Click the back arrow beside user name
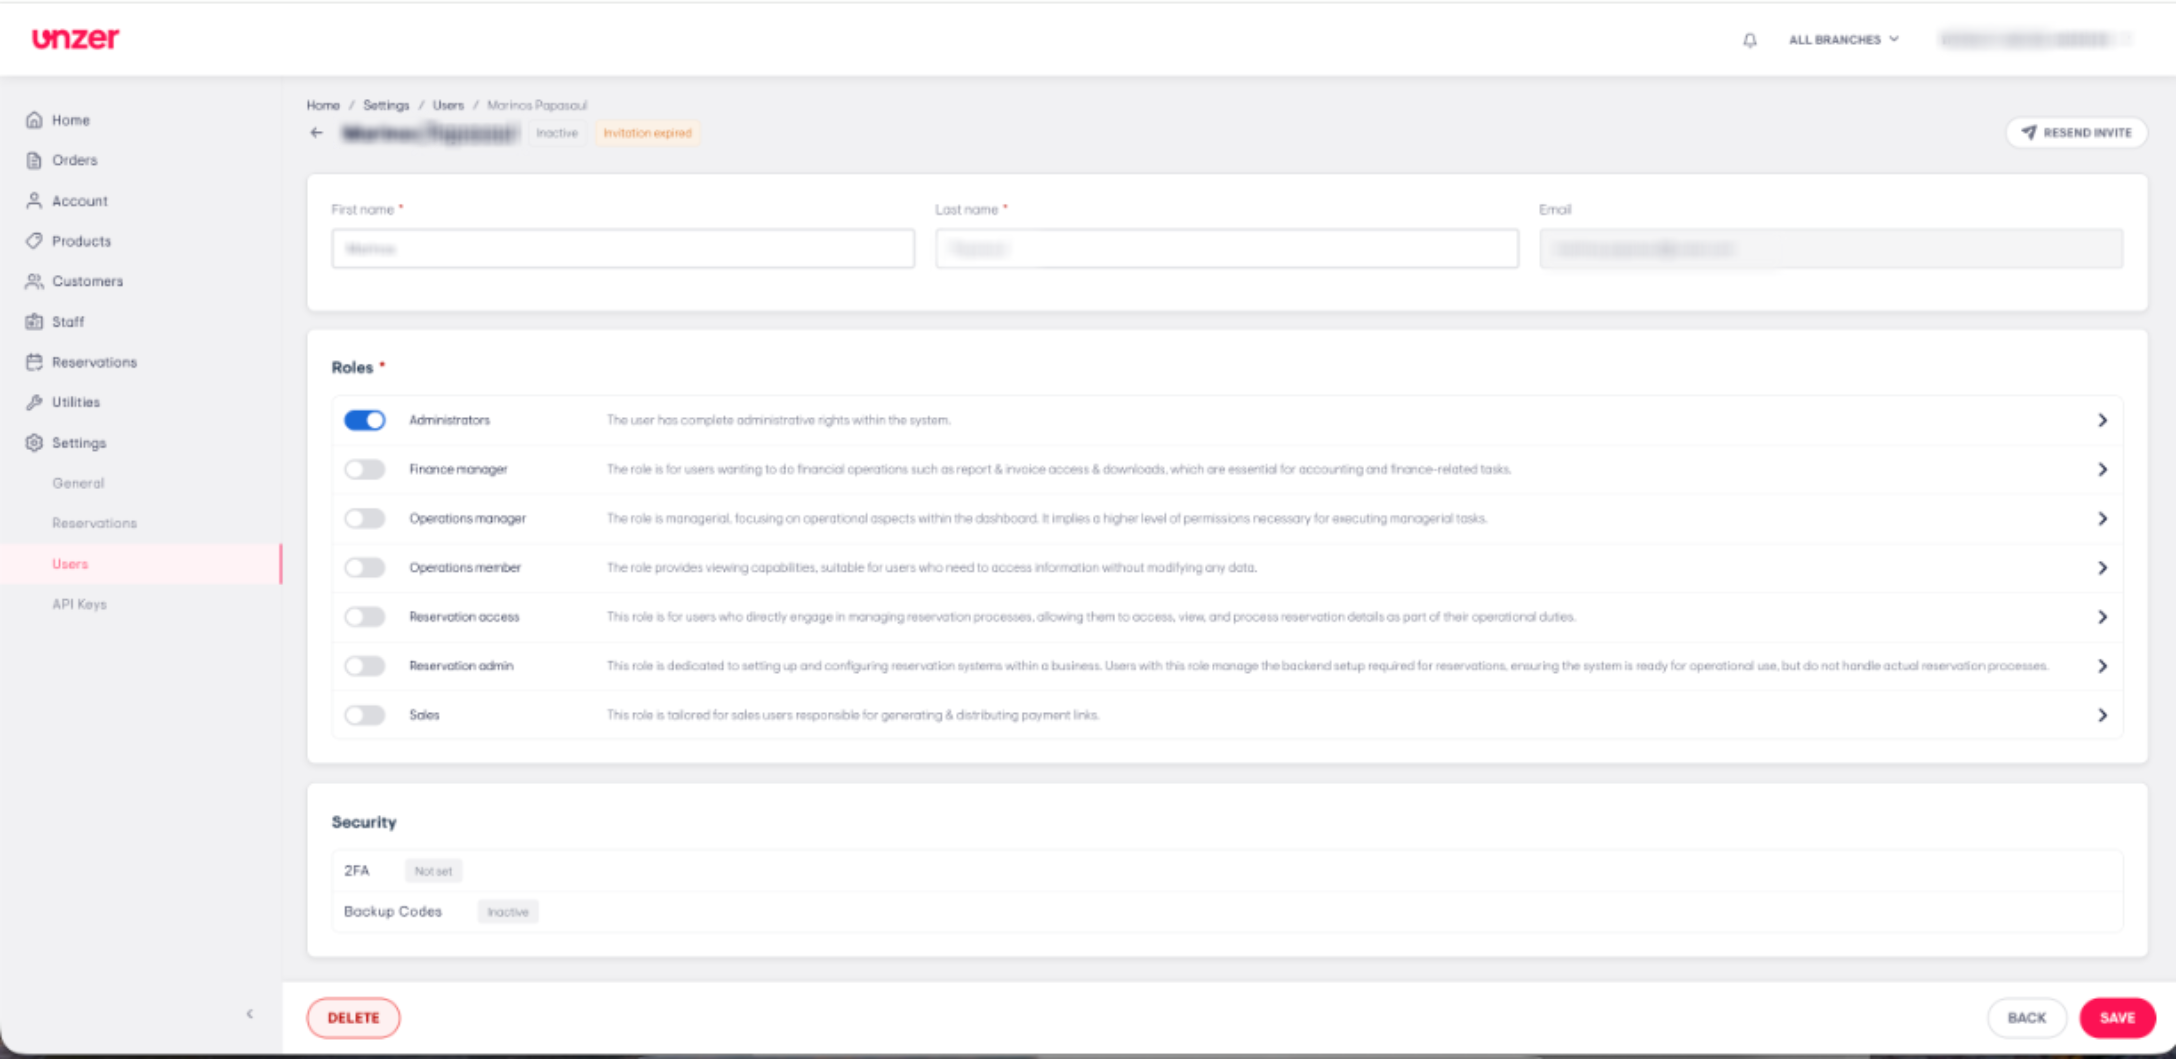The width and height of the screenshot is (2176, 1059). [316, 132]
